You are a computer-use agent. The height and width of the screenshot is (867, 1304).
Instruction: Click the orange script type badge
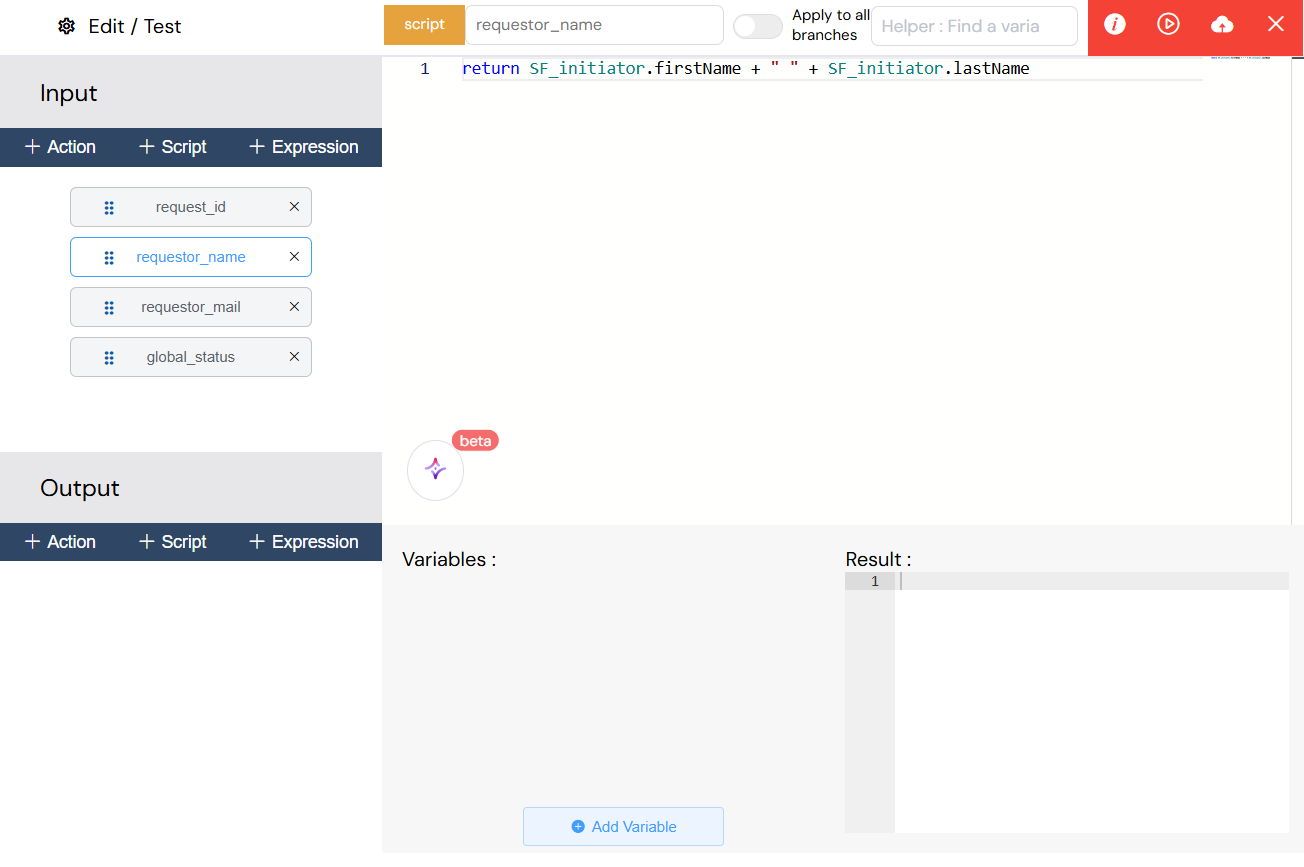click(424, 24)
